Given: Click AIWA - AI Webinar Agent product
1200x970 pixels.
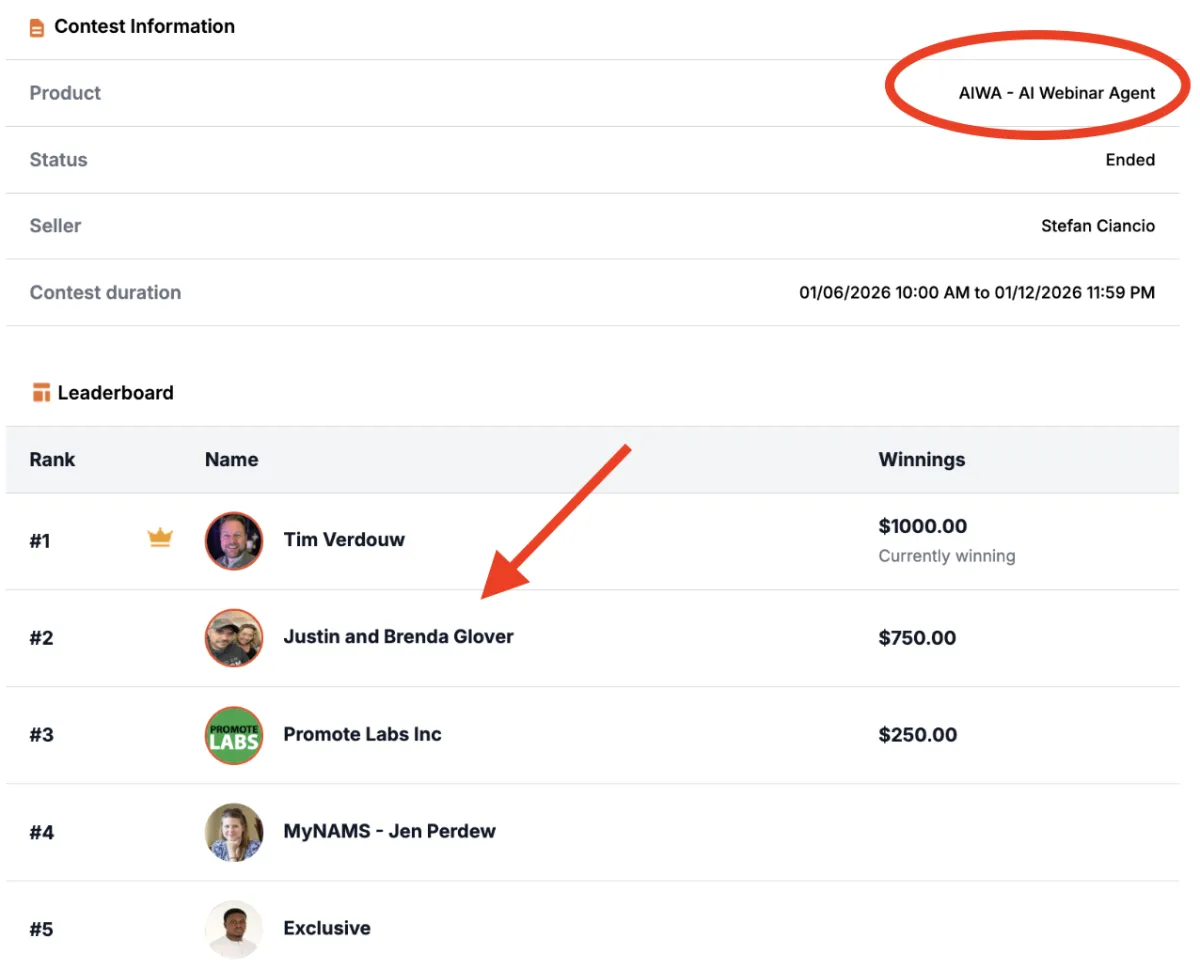Looking at the screenshot, I should tap(1056, 93).
